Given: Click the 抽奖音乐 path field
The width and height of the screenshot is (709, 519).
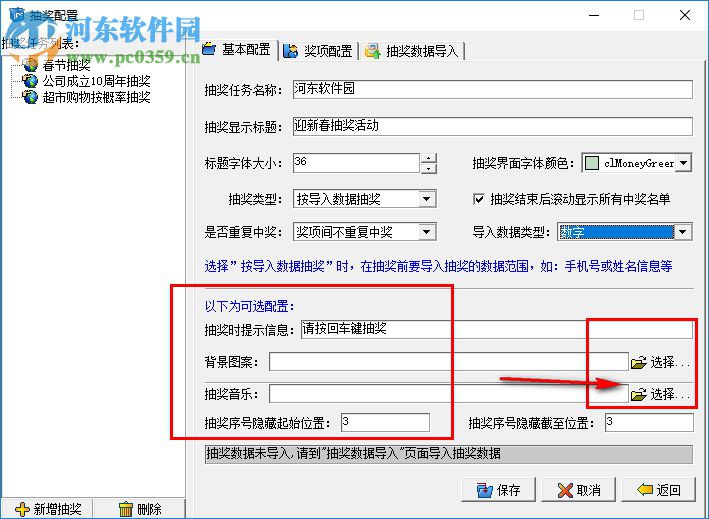Looking at the screenshot, I should tap(449, 394).
